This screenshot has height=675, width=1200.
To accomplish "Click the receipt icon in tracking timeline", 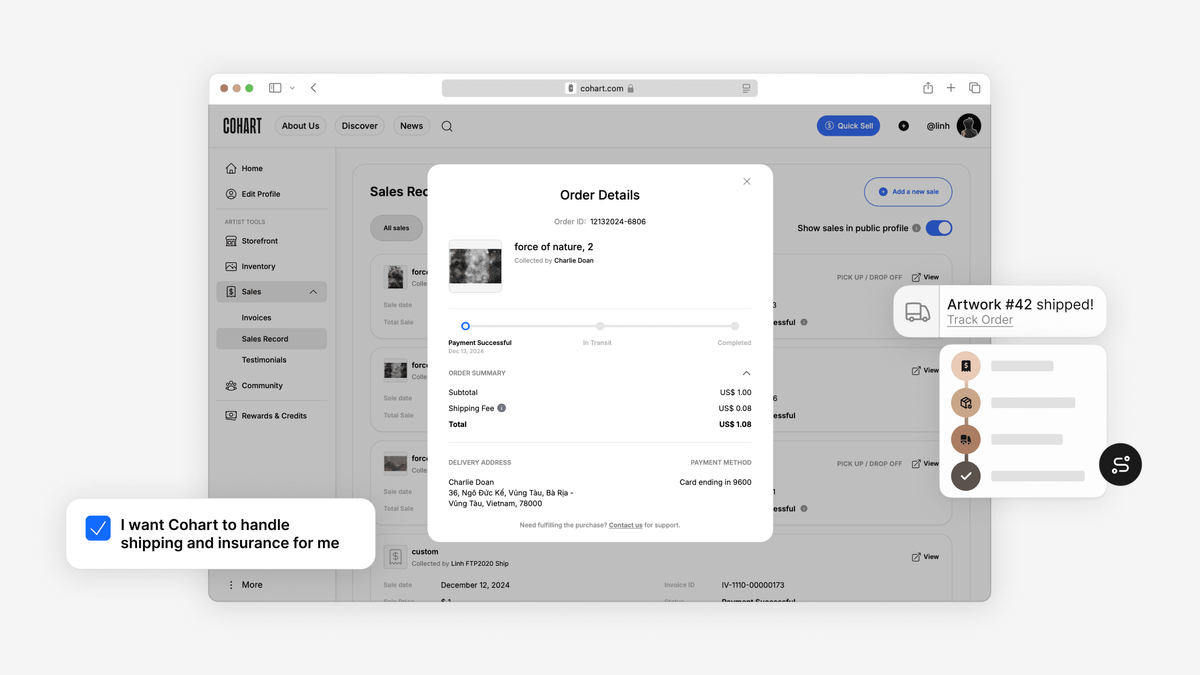I will click(966, 366).
